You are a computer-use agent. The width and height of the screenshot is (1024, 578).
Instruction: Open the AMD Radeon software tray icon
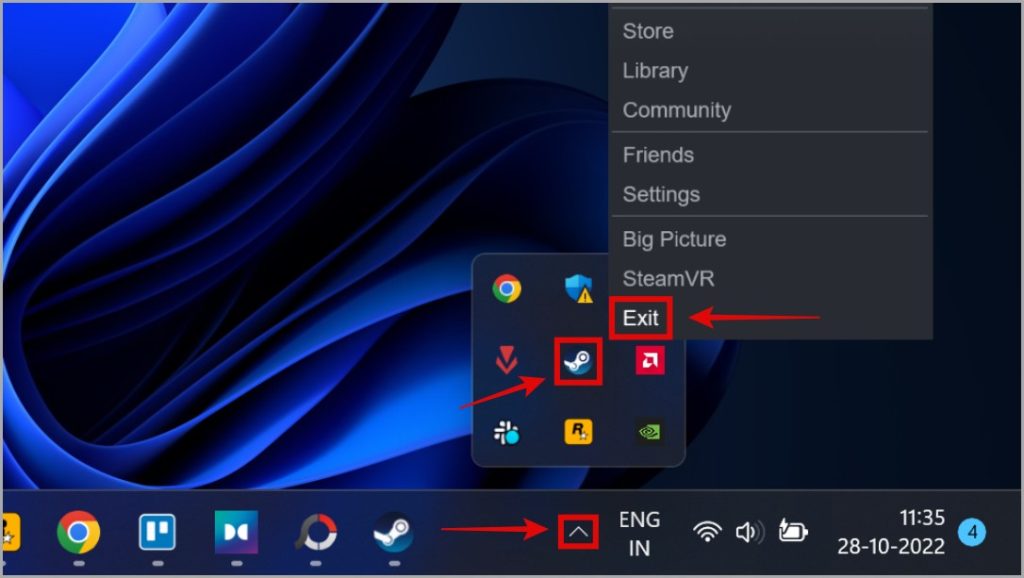(650, 361)
